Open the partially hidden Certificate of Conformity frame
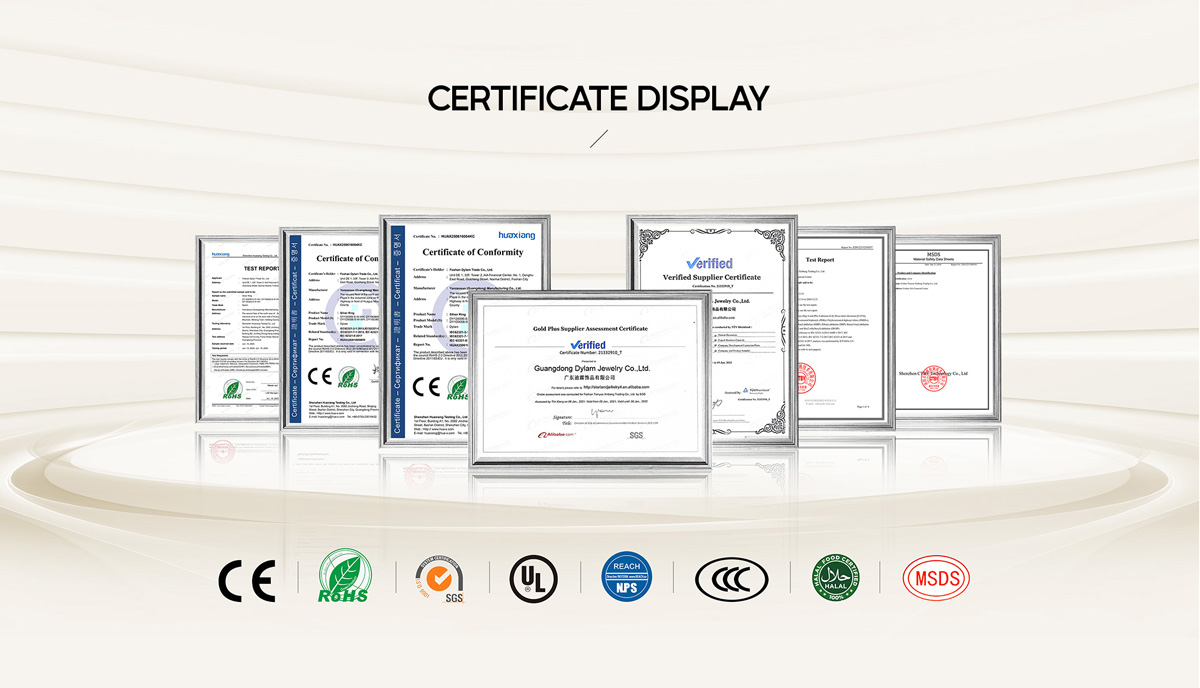This screenshot has height=688, width=1200. pyautogui.click(x=329, y=328)
